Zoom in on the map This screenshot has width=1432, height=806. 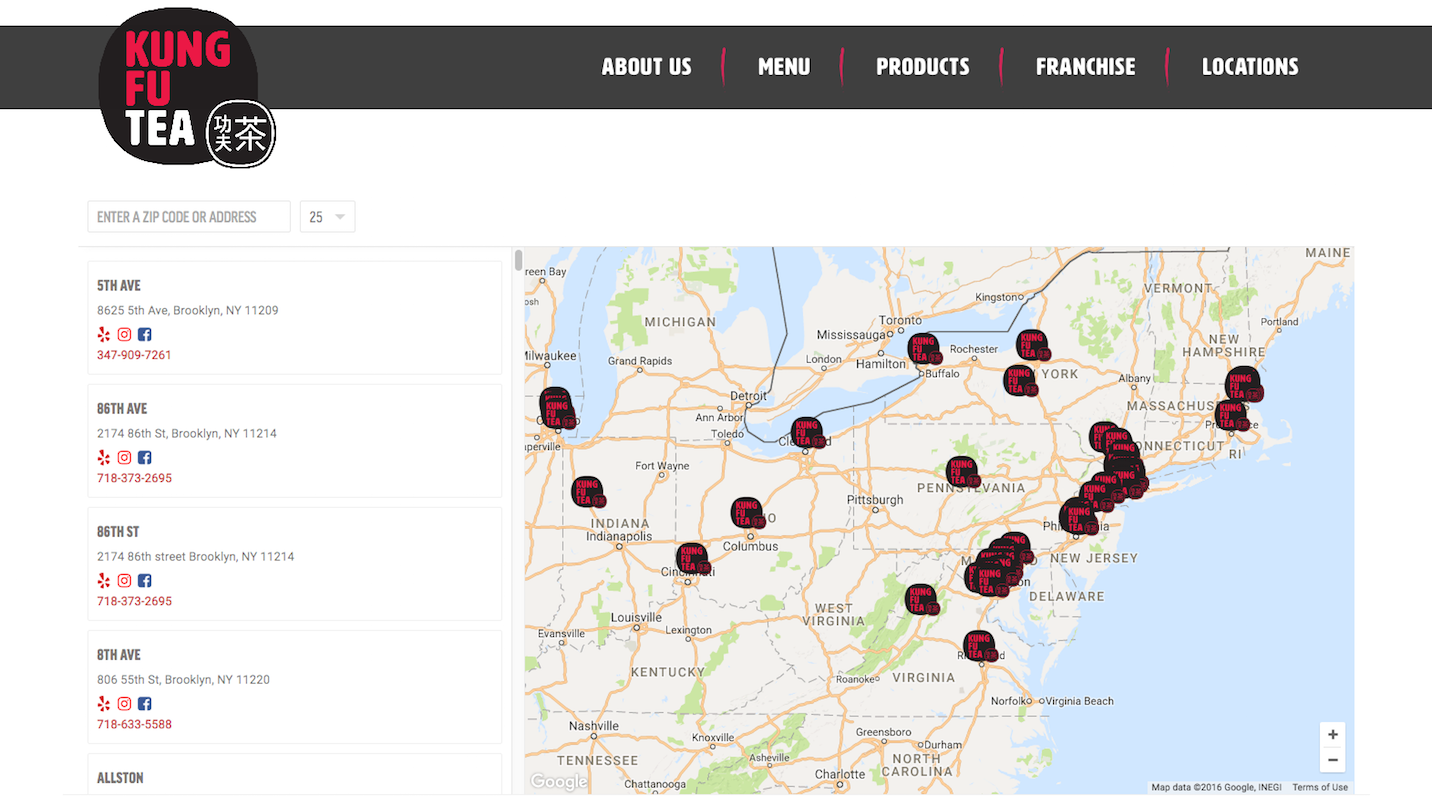tap(1332, 734)
